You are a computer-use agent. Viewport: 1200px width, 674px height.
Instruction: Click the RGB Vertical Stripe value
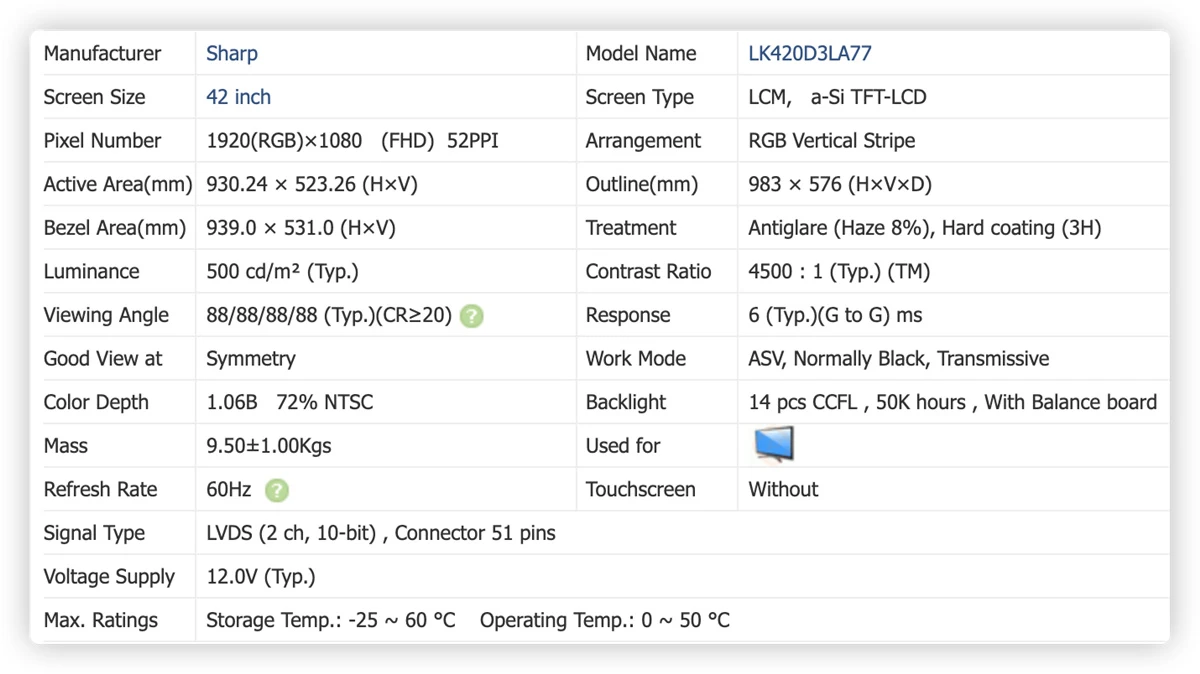[x=832, y=141]
